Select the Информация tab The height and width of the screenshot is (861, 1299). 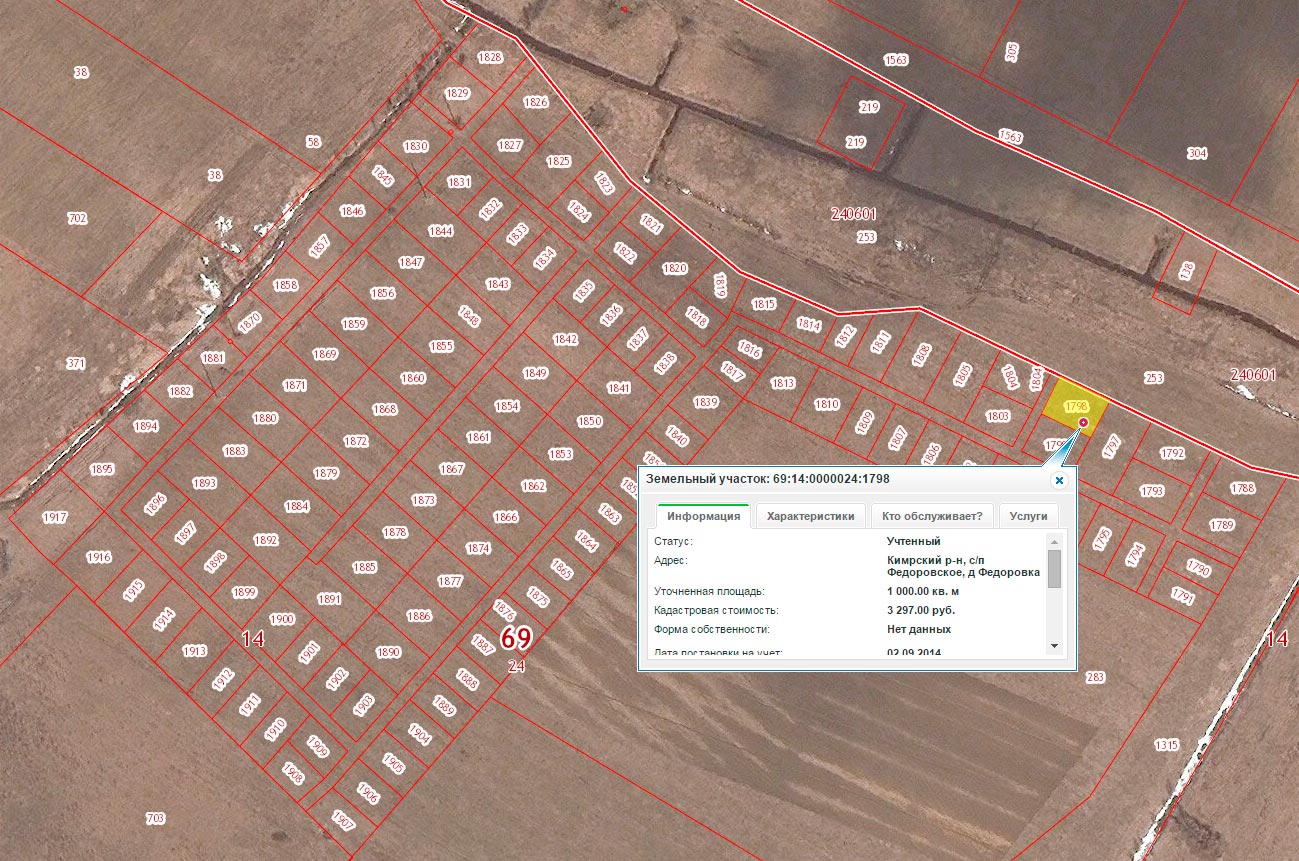[x=704, y=516]
